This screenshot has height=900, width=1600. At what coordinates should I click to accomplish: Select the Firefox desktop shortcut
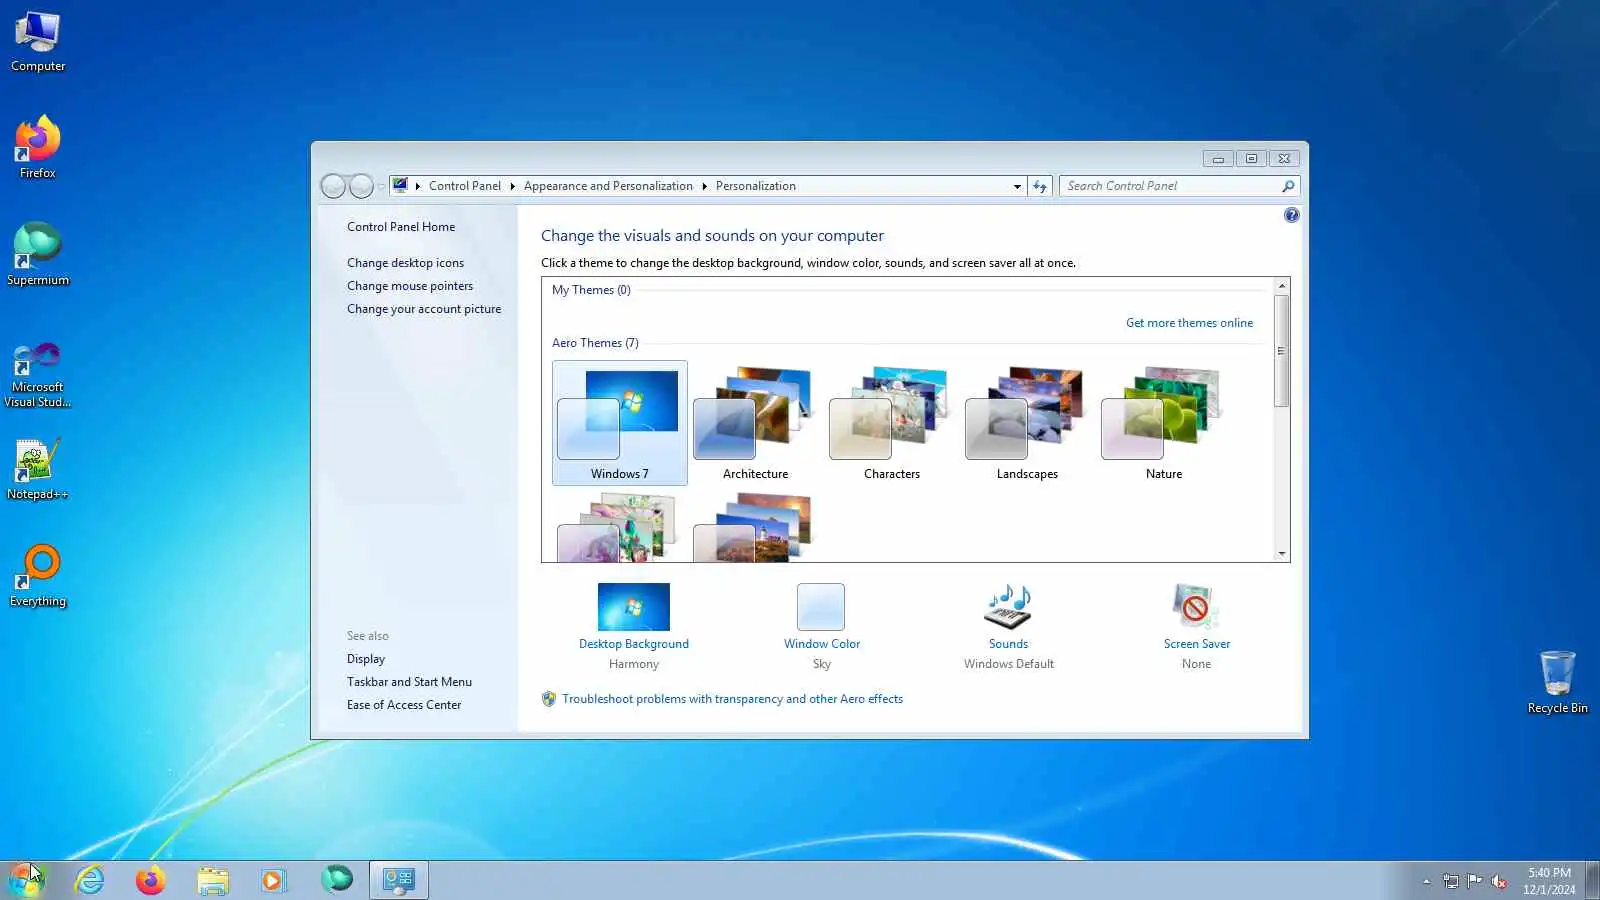[38, 148]
